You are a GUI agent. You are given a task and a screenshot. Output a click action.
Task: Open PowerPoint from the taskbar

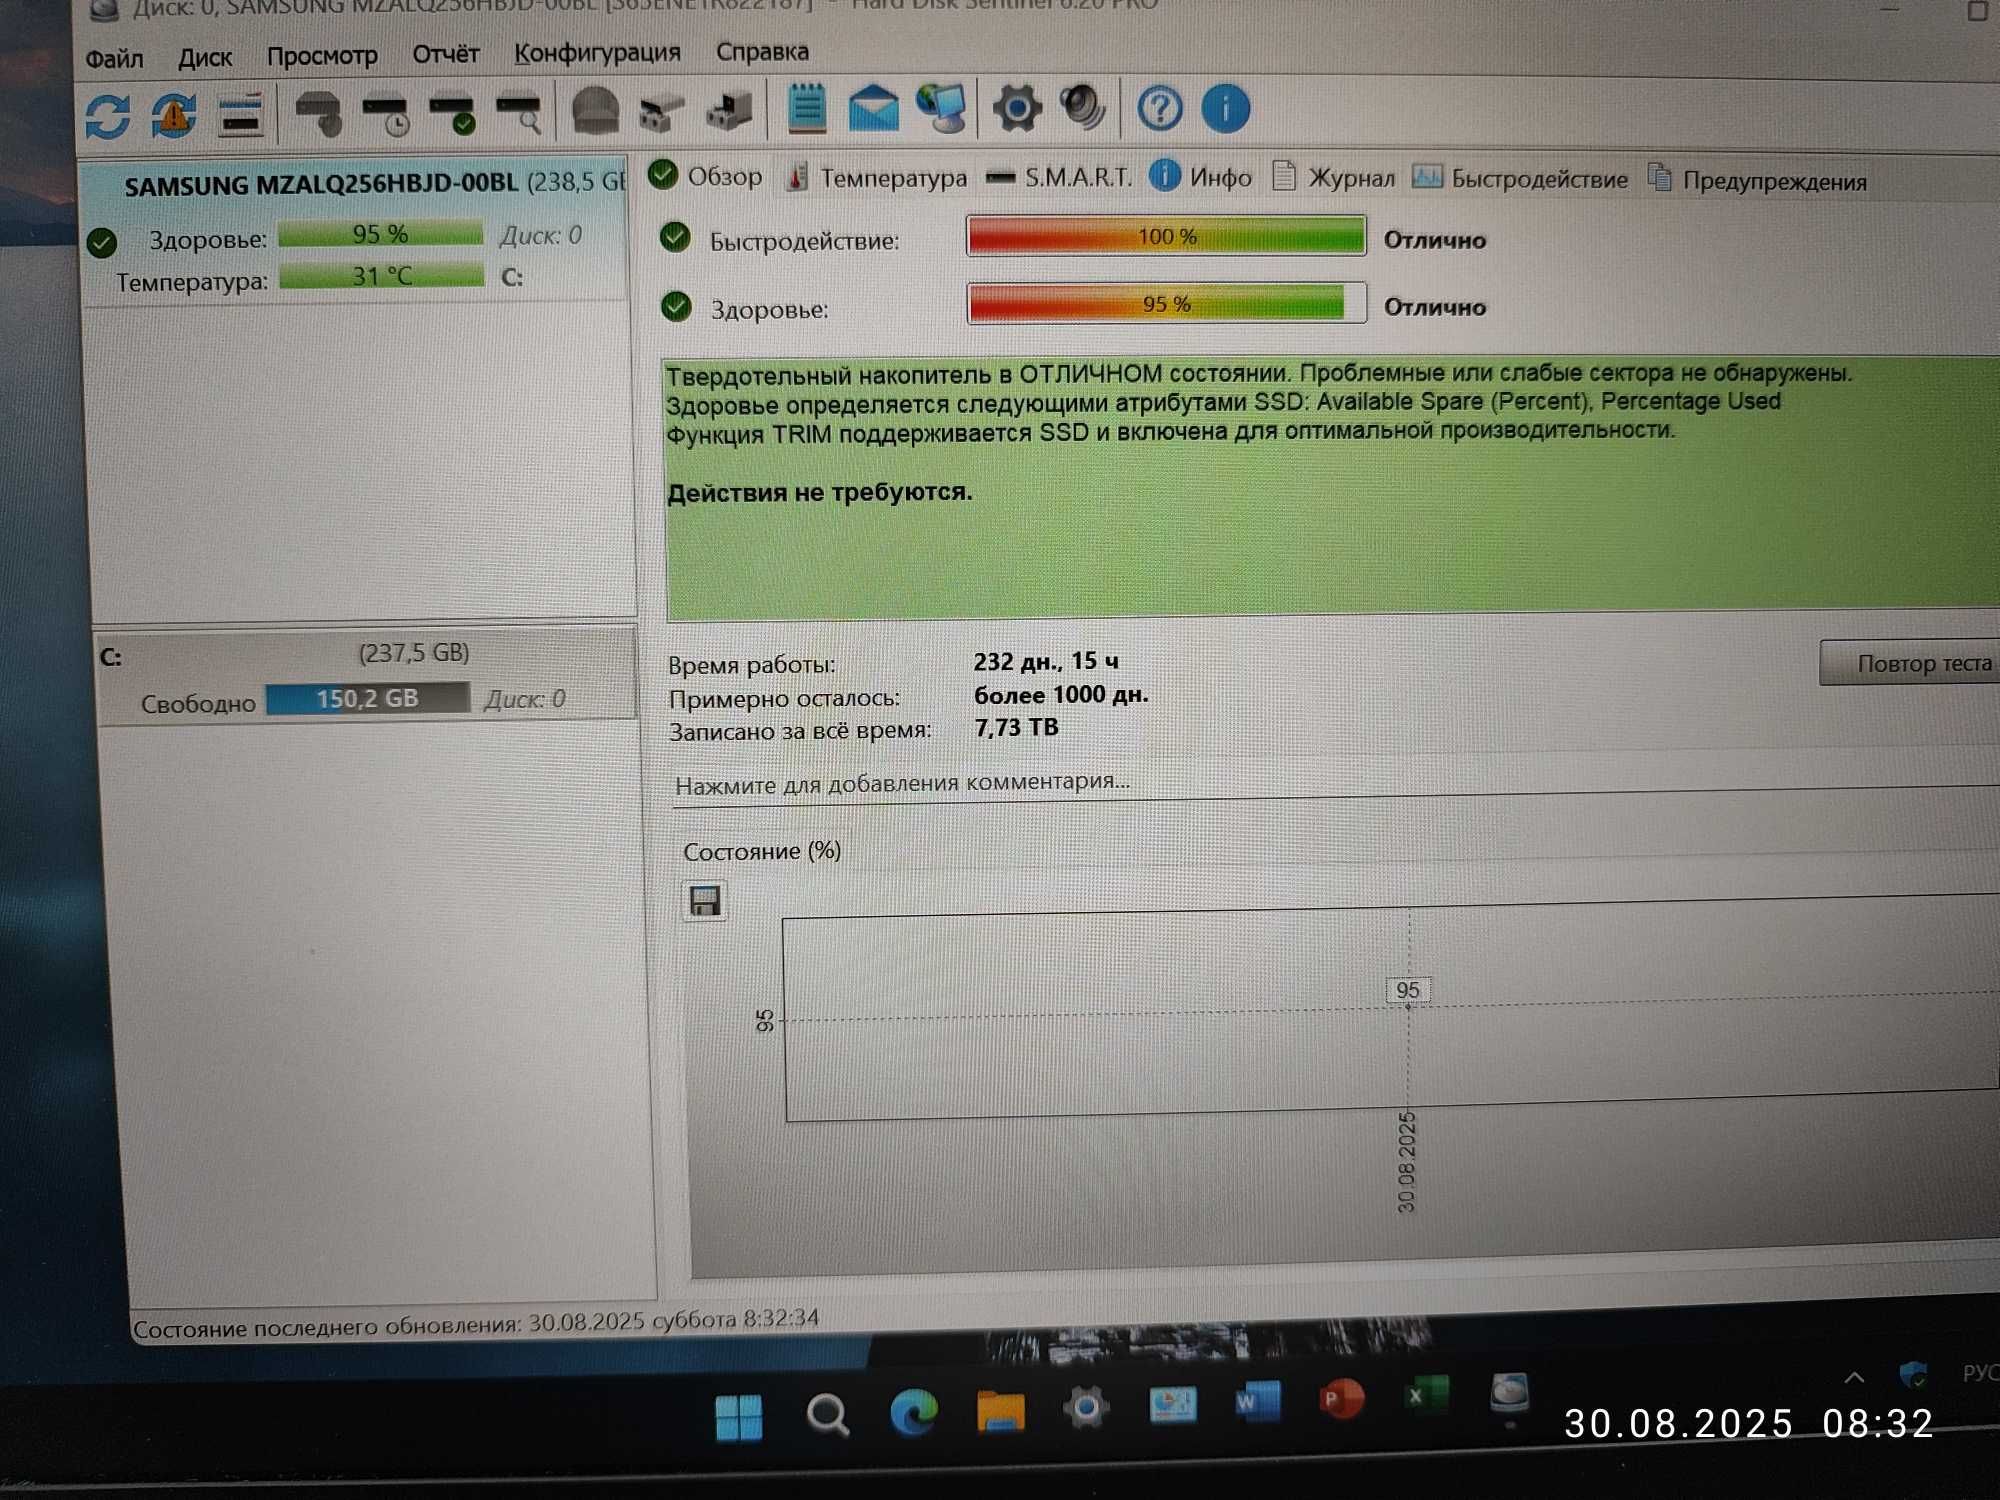[x=1342, y=1398]
